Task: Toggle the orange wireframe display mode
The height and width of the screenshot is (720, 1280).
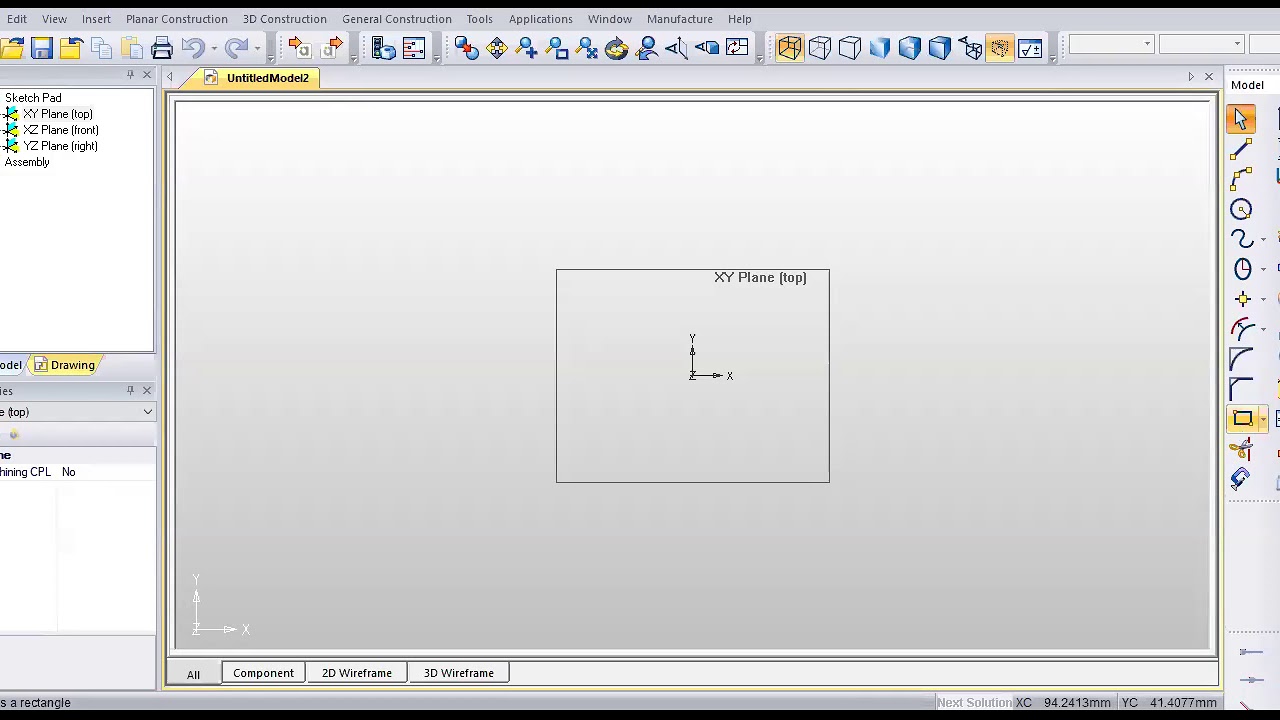Action: click(789, 48)
